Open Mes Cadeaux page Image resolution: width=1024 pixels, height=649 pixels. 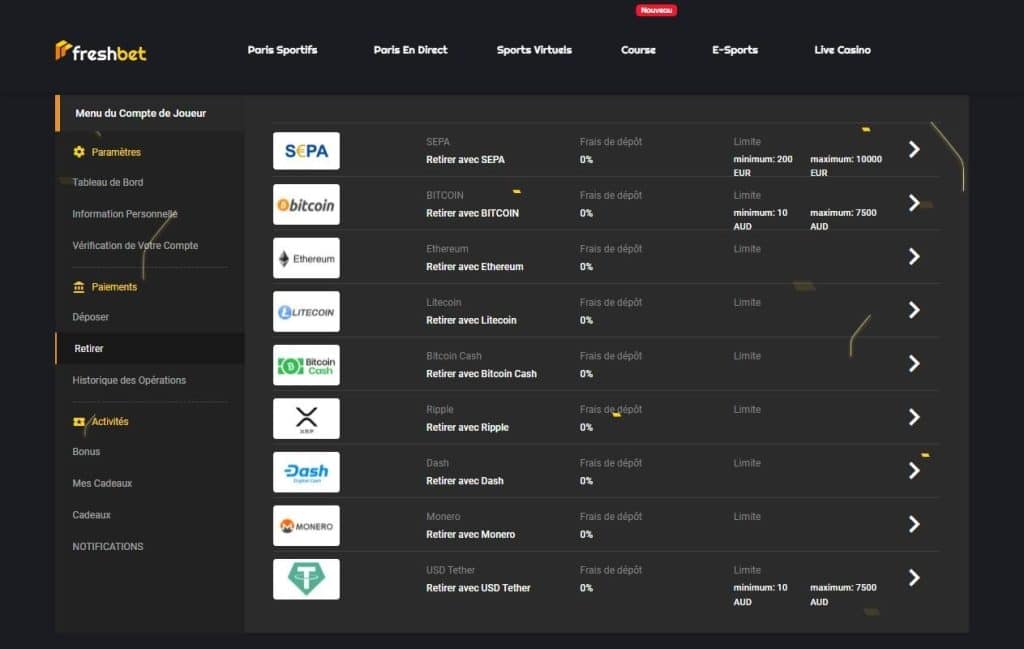pos(103,483)
